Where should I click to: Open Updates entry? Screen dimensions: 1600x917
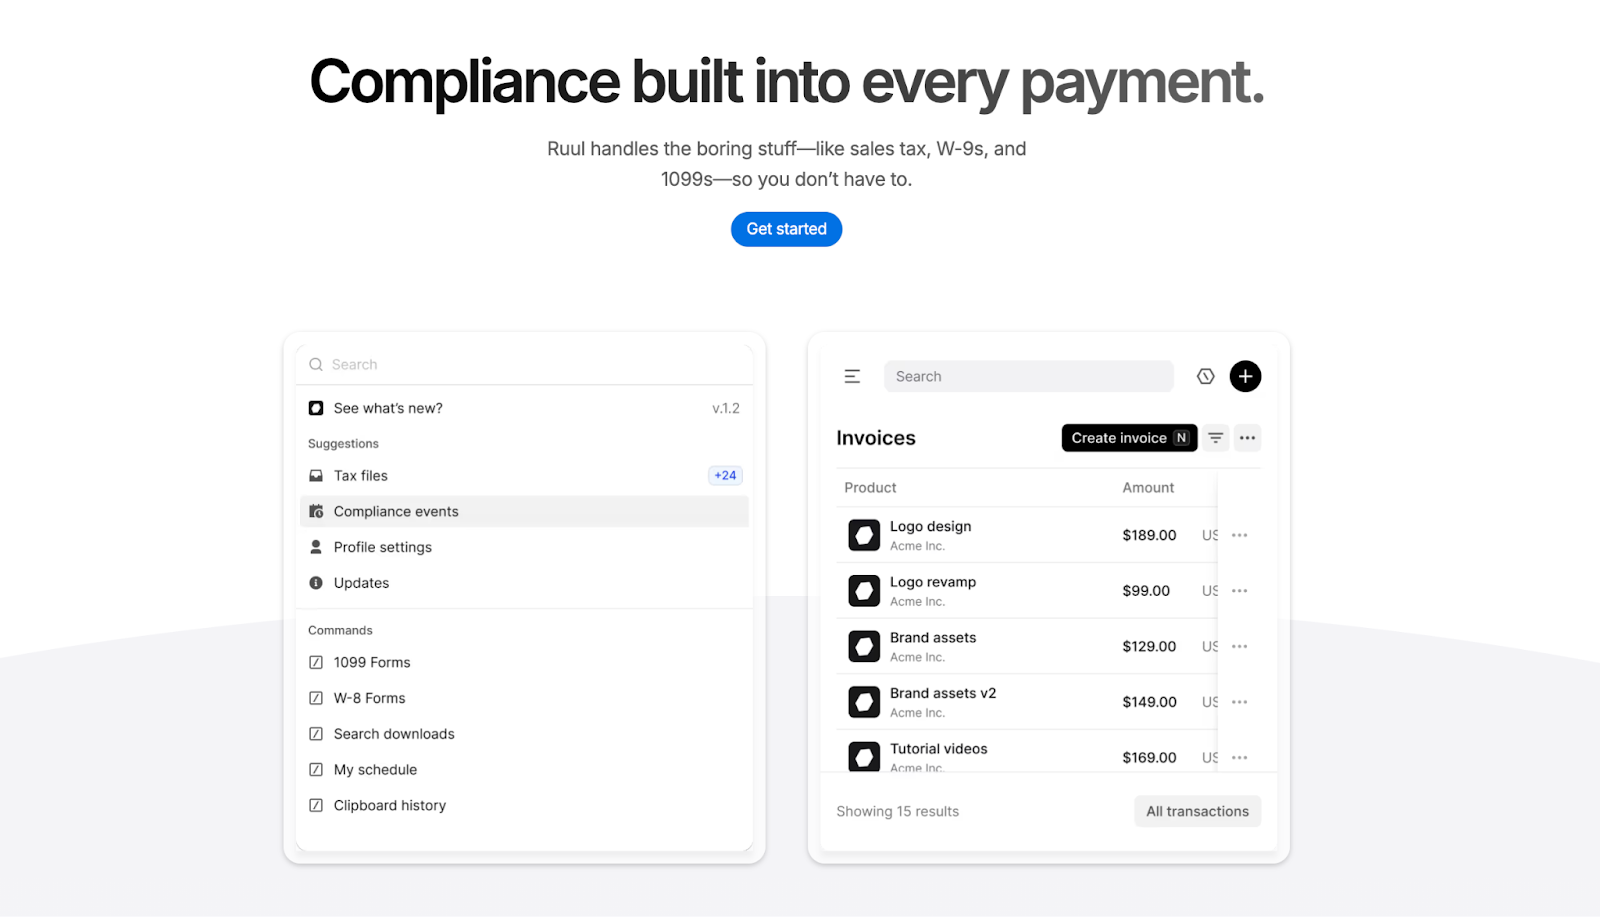[x=524, y=583]
